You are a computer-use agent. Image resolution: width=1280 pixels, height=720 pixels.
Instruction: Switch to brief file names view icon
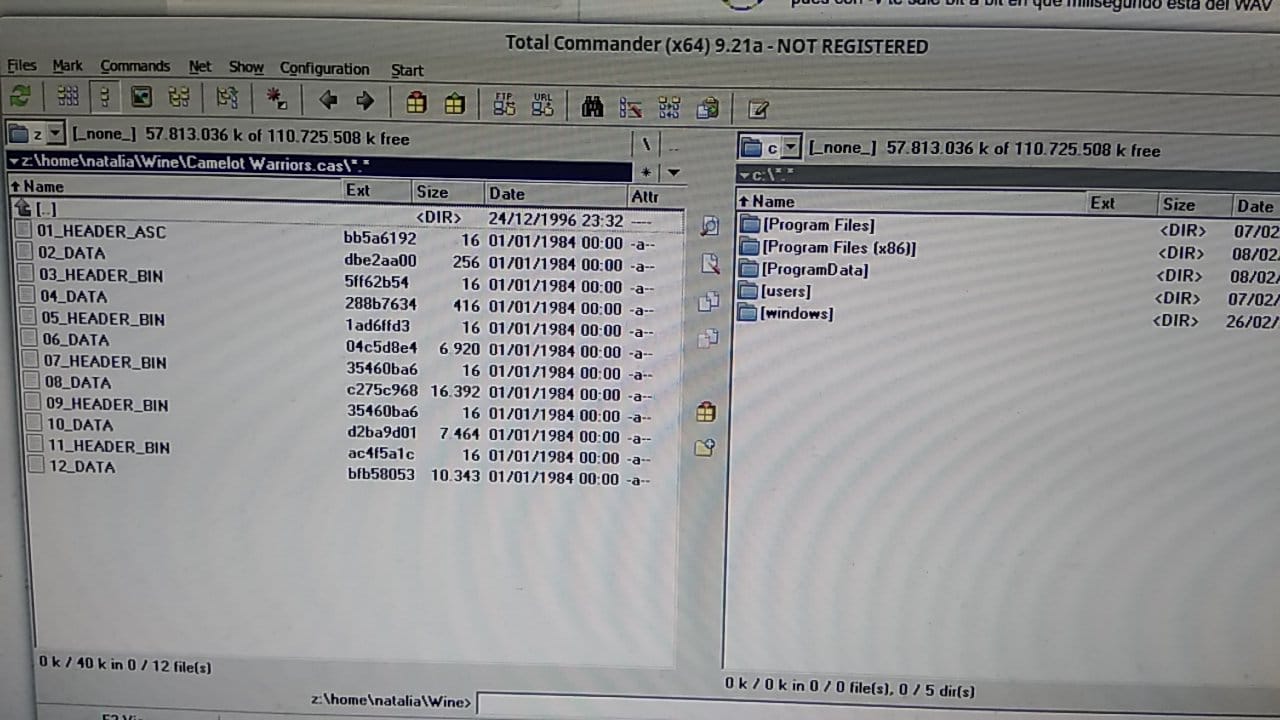68,97
